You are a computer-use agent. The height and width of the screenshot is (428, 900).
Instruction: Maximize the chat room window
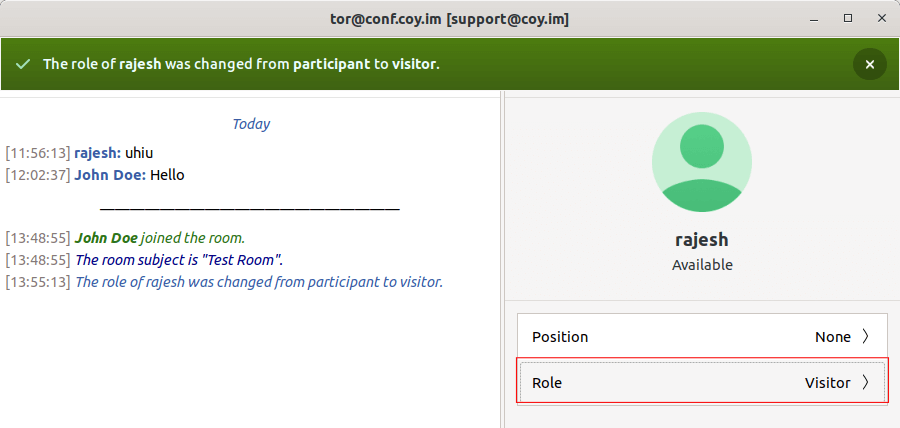coord(848,18)
